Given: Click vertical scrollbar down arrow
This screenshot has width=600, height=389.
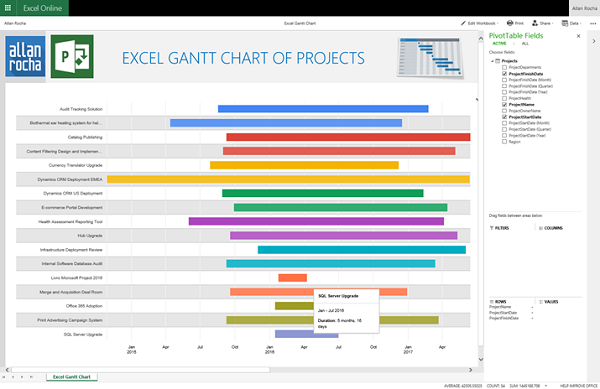Looking at the screenshot, I should [x=481, y=360].
